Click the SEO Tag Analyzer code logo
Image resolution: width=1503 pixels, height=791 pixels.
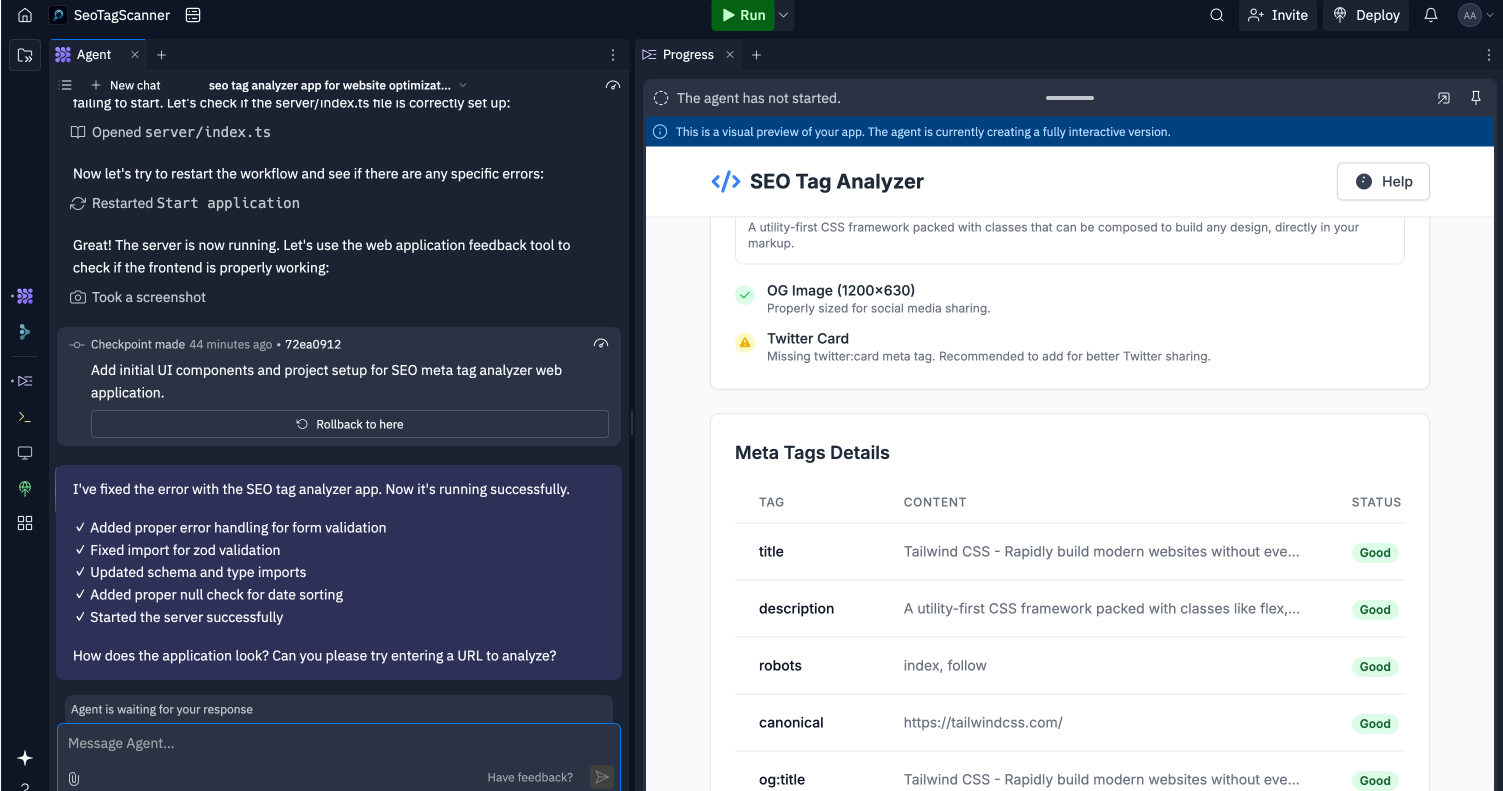[726, 181]
